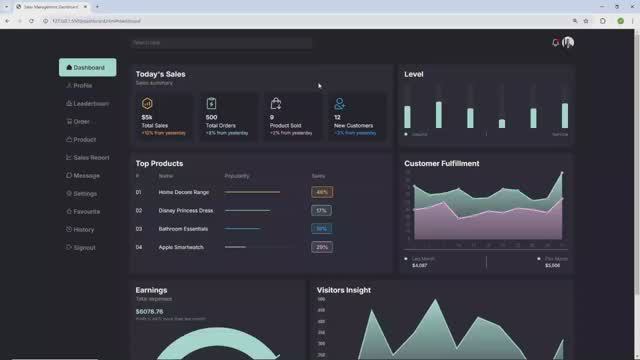Click Signout in the sidebar

(81, 247)
